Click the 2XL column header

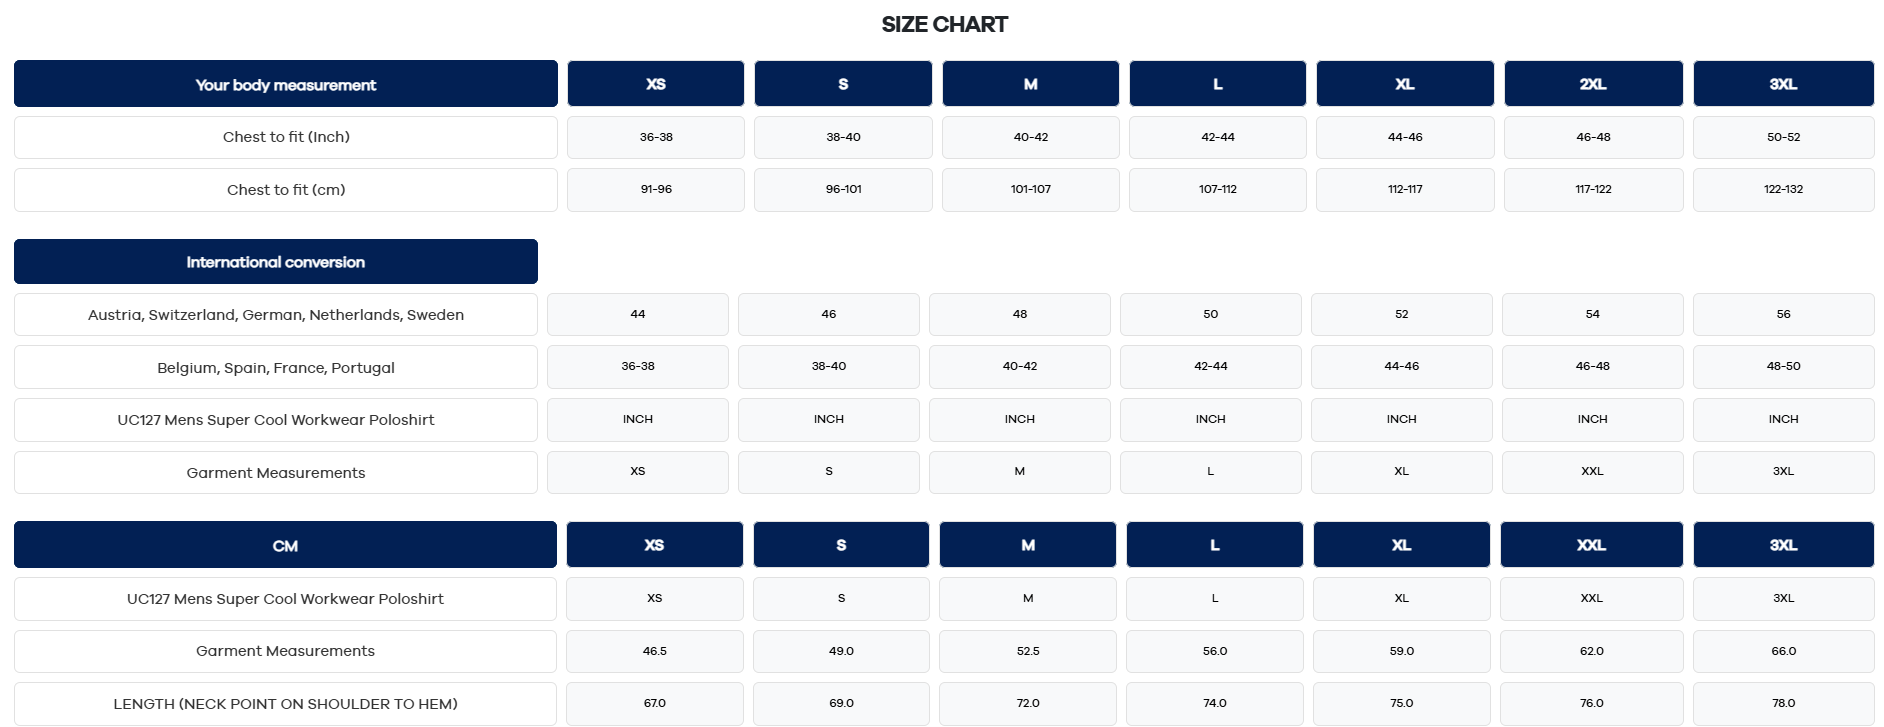click(x=1593, y=84)
